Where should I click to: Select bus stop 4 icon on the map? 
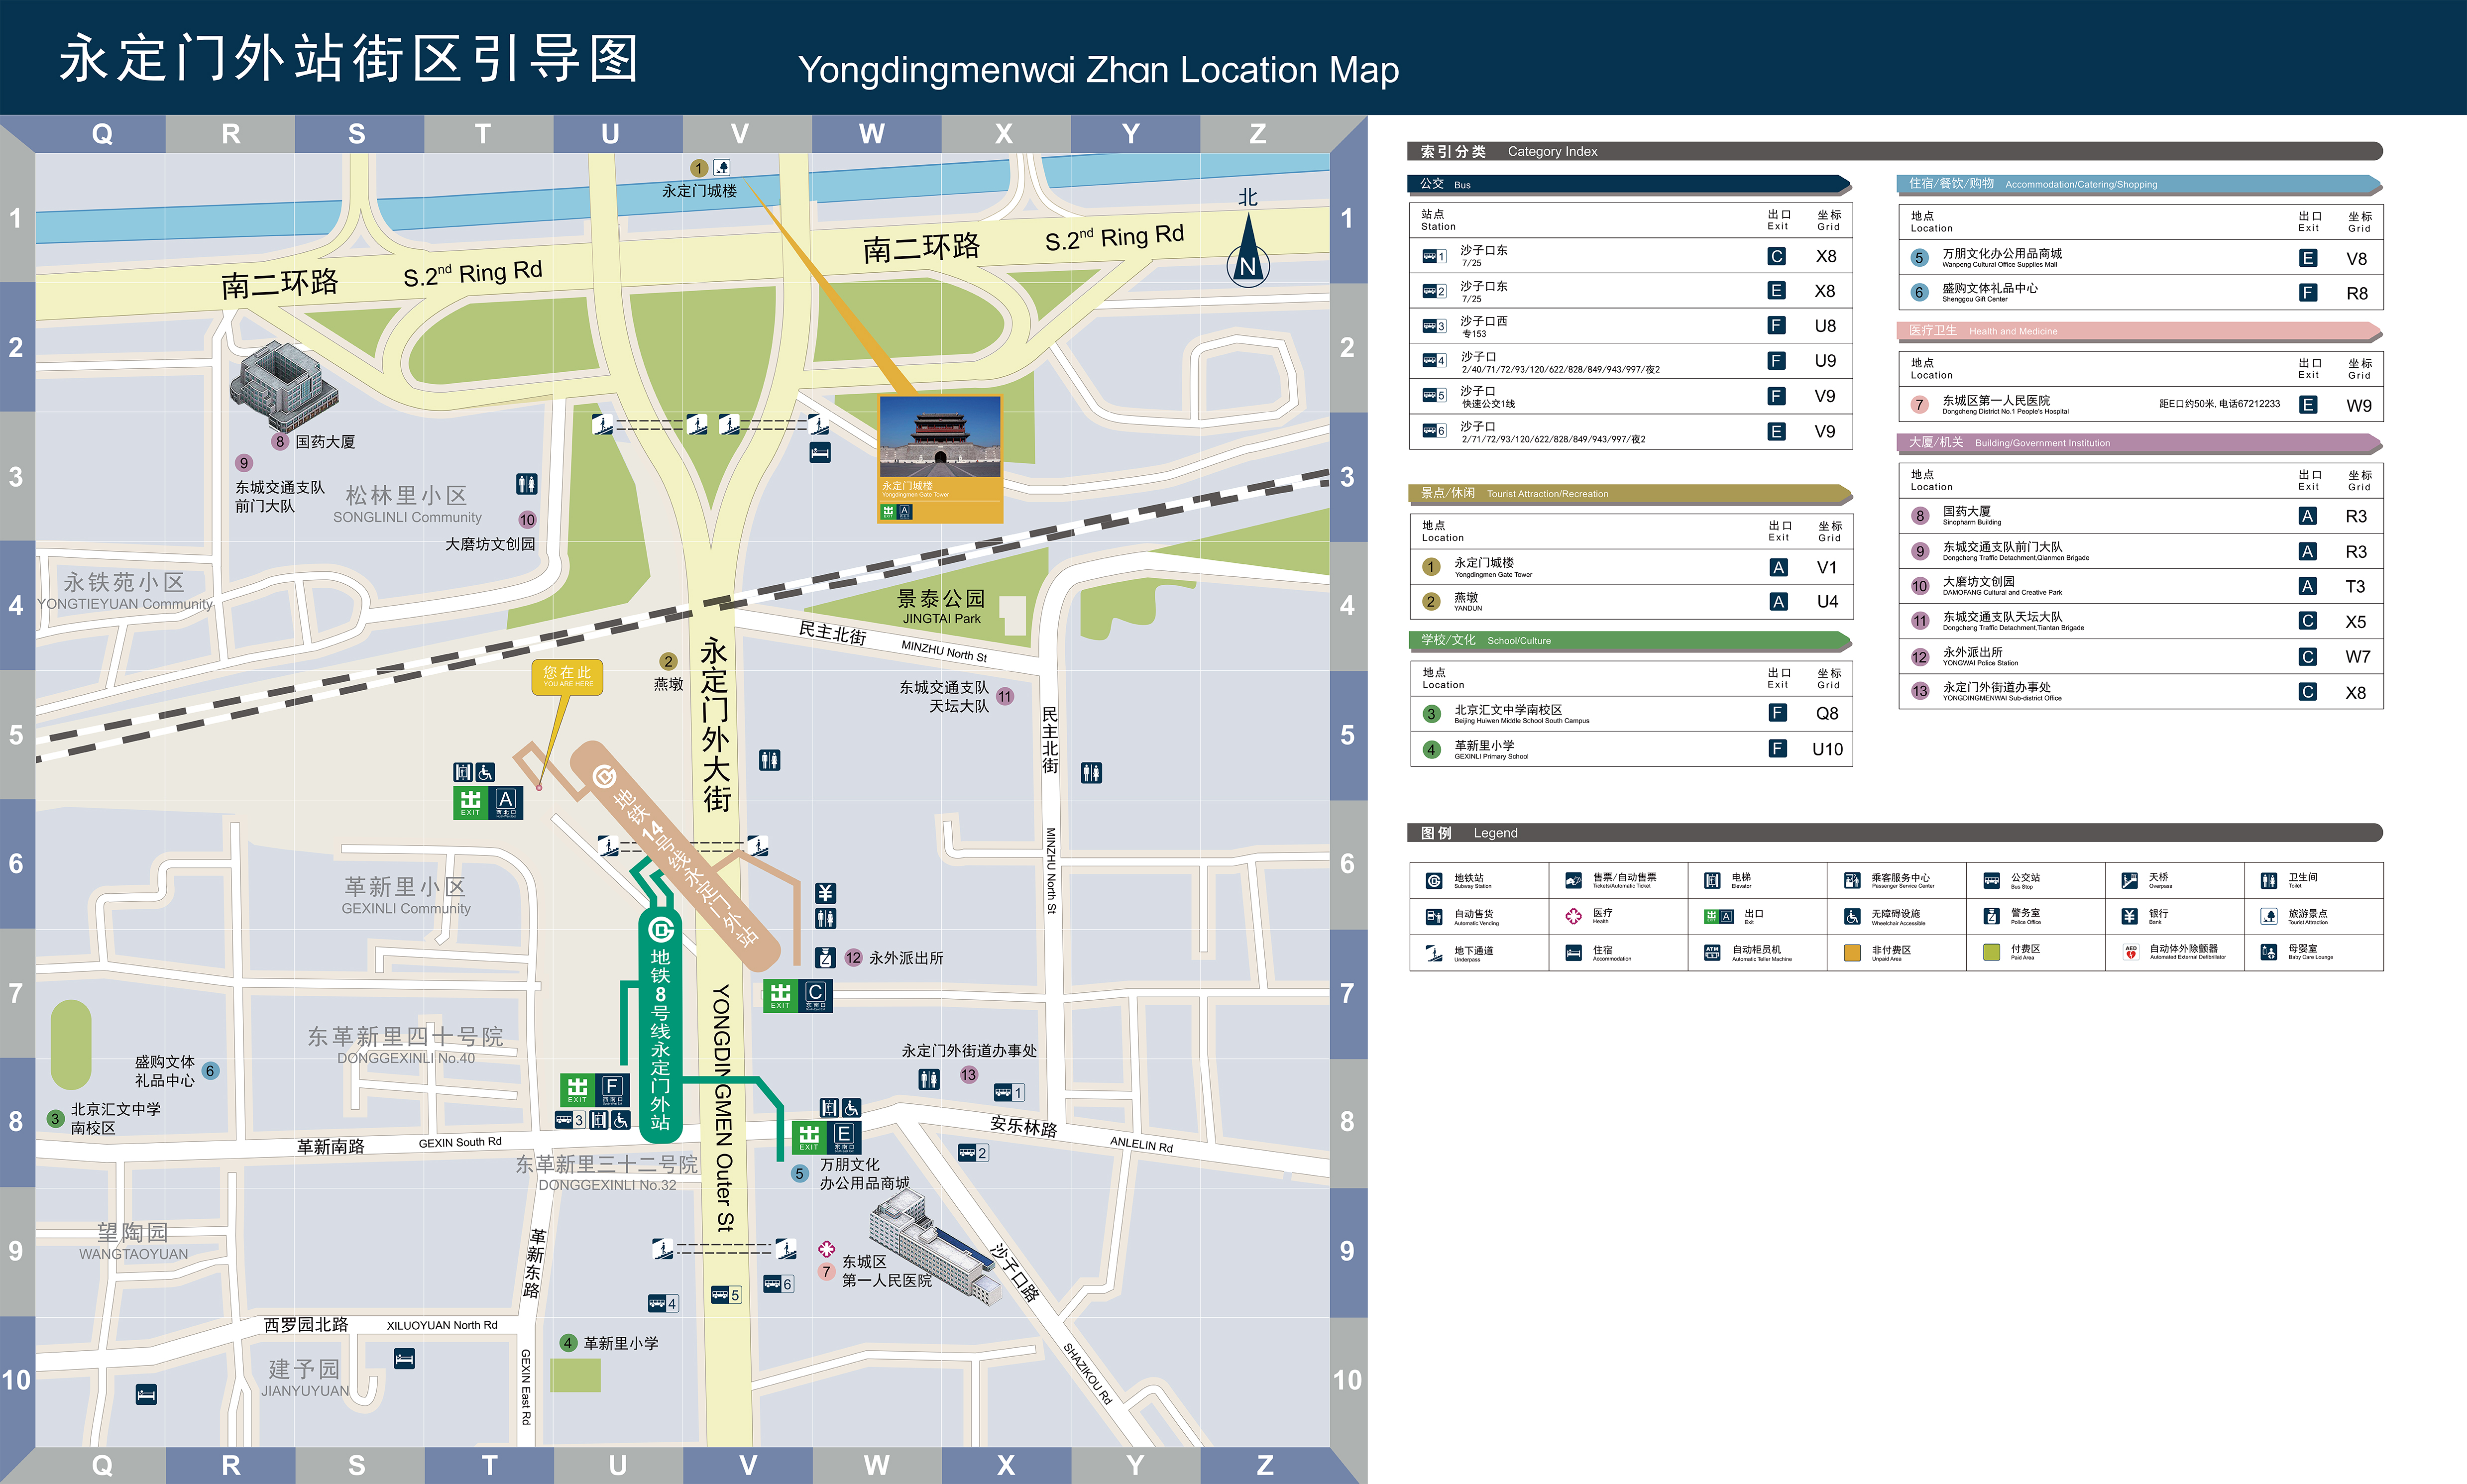click(x=663, y=1303)
